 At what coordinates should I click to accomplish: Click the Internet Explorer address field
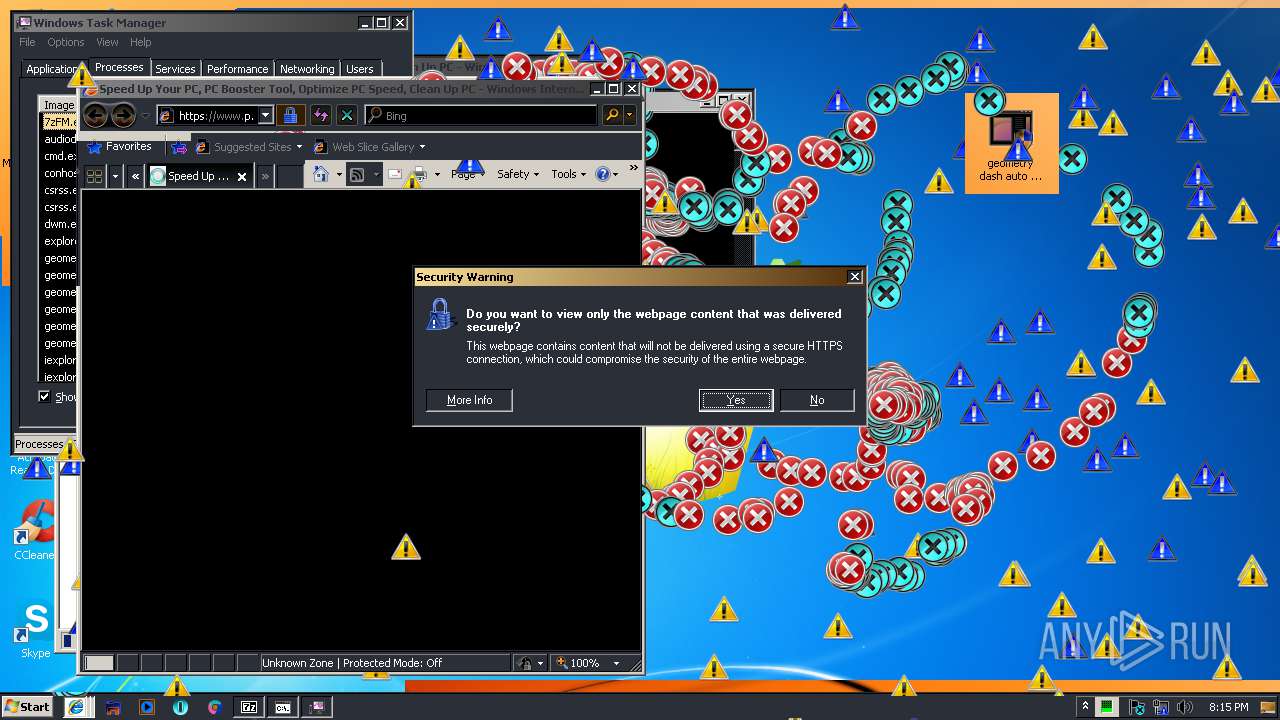[x=207, y=116]
